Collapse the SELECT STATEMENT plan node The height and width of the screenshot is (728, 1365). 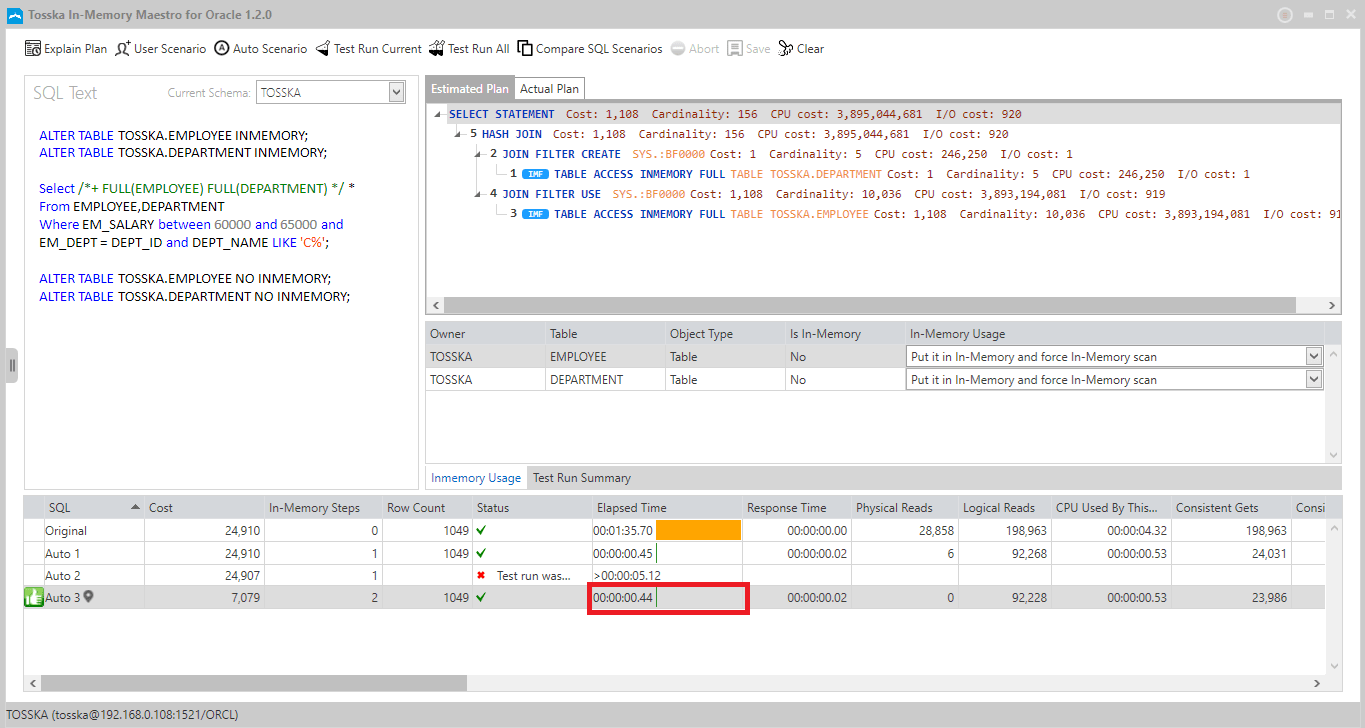439,114
